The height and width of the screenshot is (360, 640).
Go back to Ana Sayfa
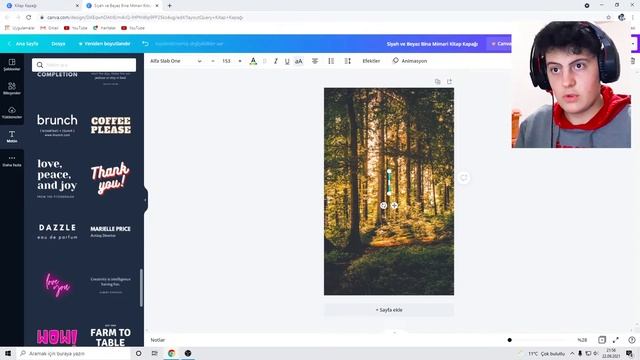23,44
